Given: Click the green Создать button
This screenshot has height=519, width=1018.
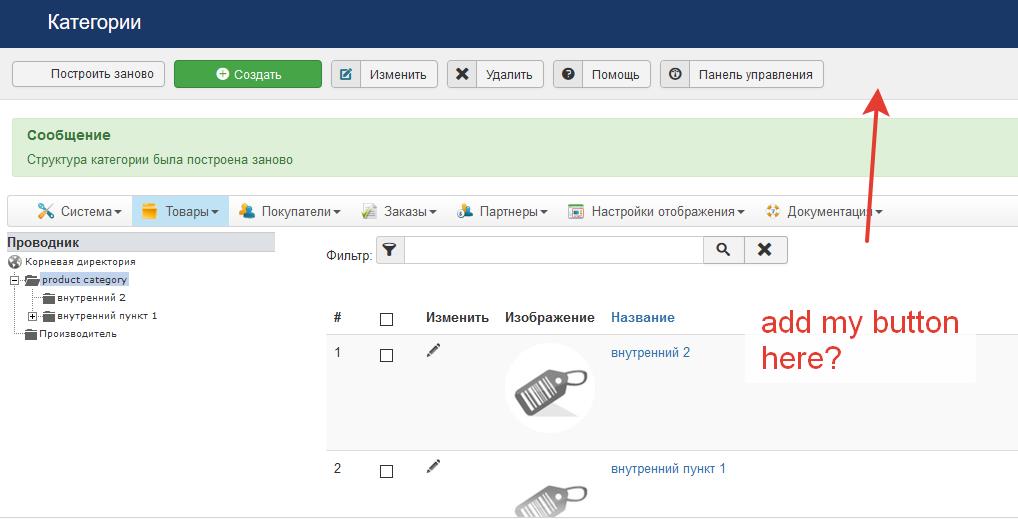Looking at the screenshot, I should (248, 74).
